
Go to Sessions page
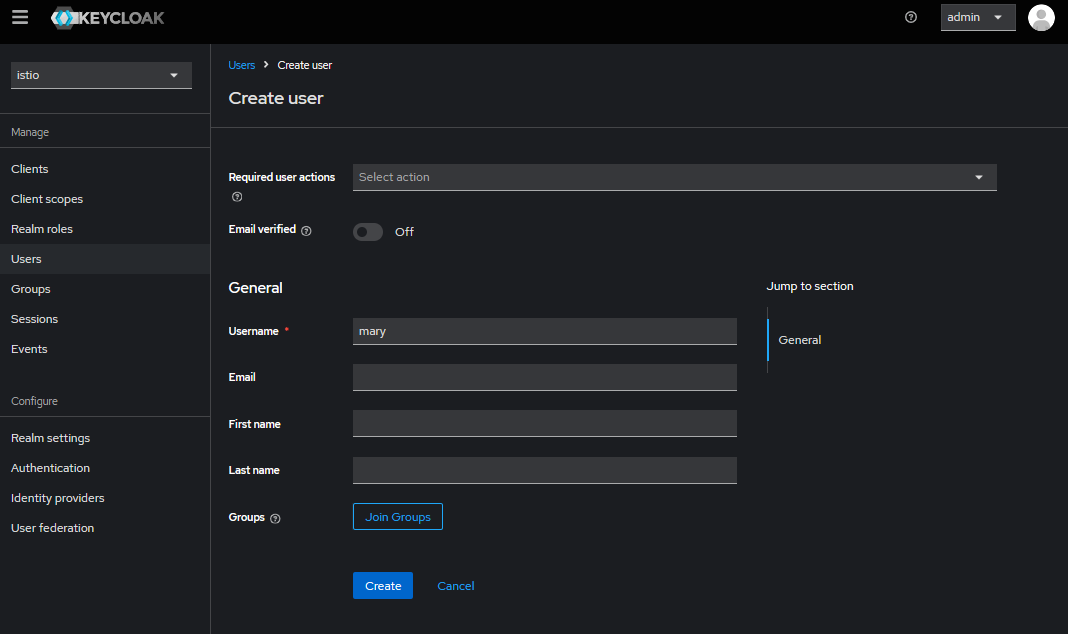click(105, 319)
